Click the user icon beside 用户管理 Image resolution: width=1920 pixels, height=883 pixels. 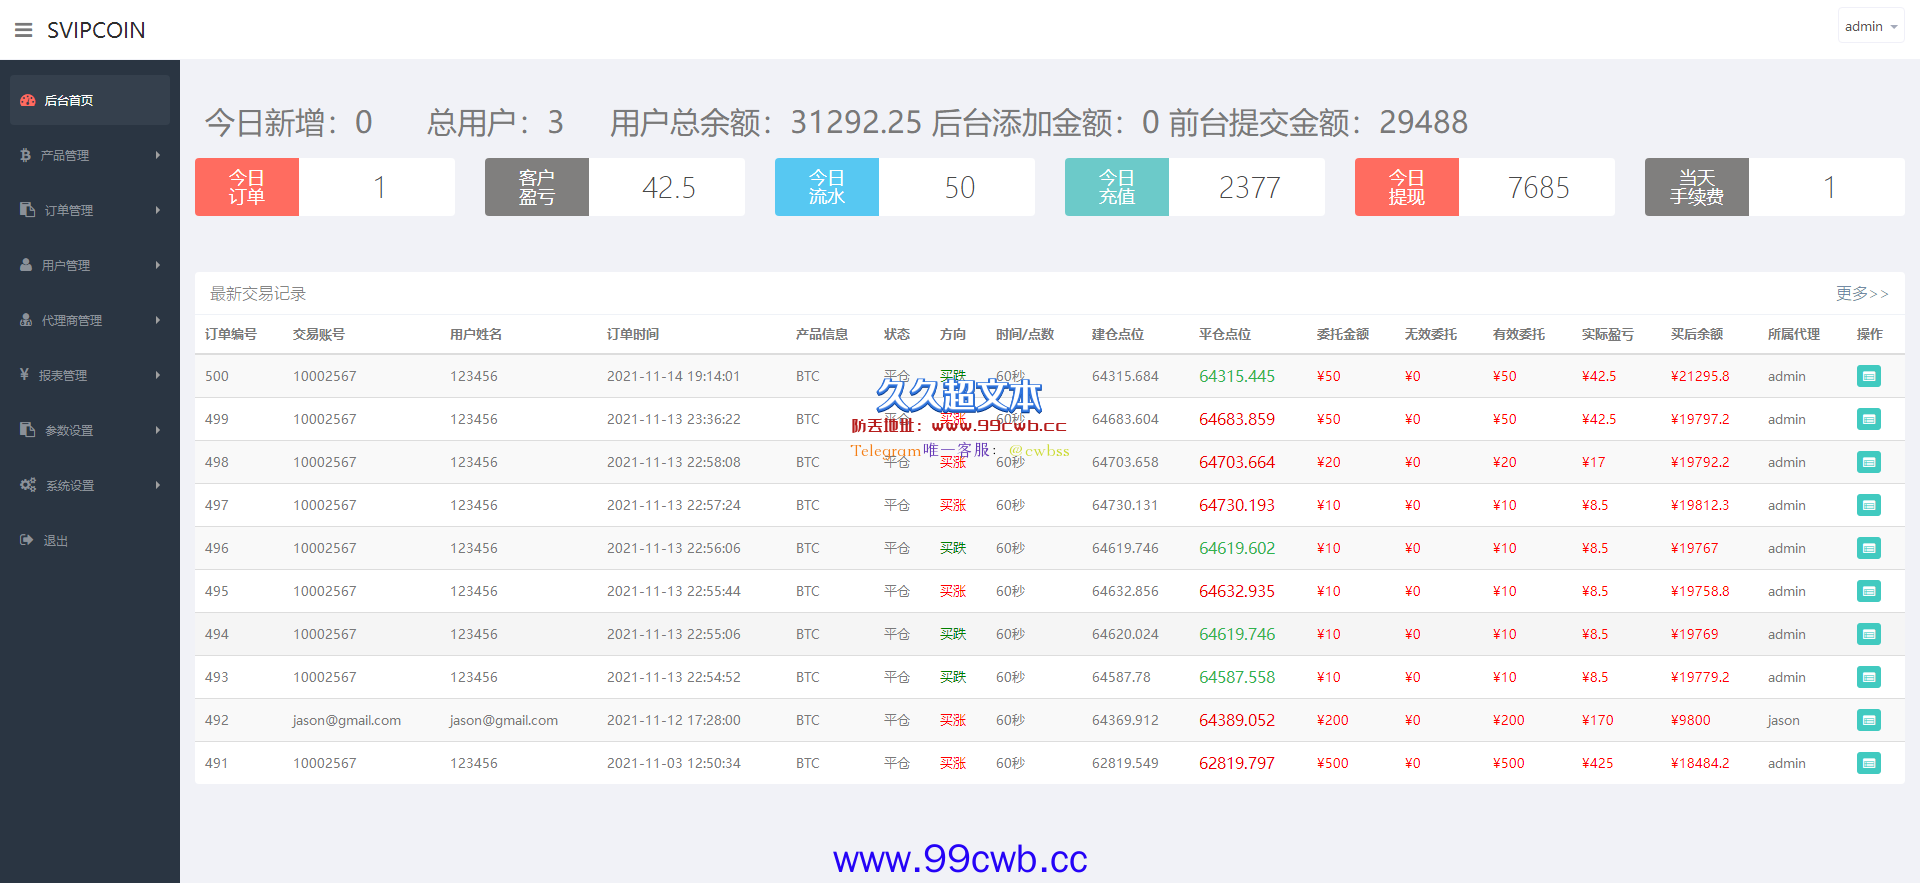(x=27, y=265)
